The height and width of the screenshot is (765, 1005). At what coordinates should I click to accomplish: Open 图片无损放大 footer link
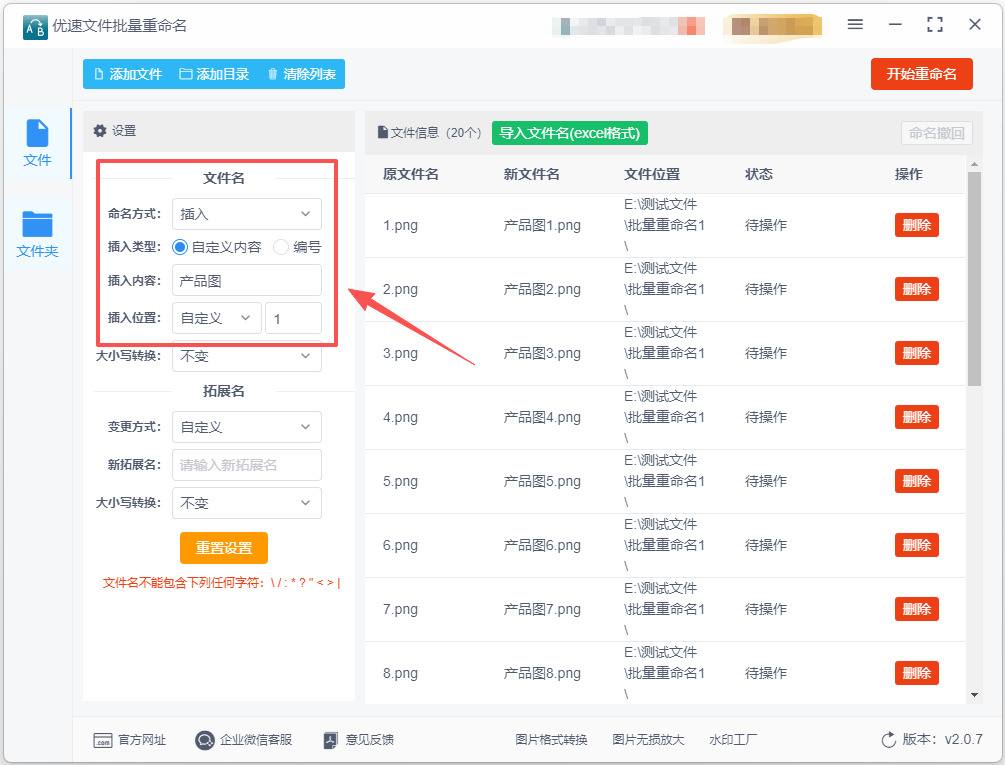click(x=648, y=740)
